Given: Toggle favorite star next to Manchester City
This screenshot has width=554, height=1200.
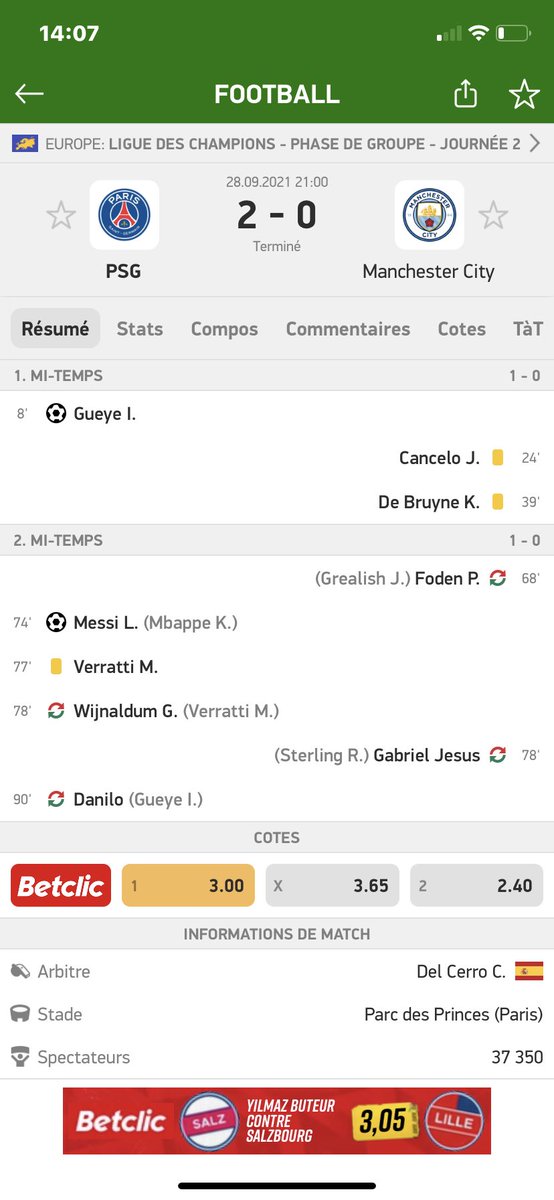Looking at the screenshot, I should [x=492, y=215].
